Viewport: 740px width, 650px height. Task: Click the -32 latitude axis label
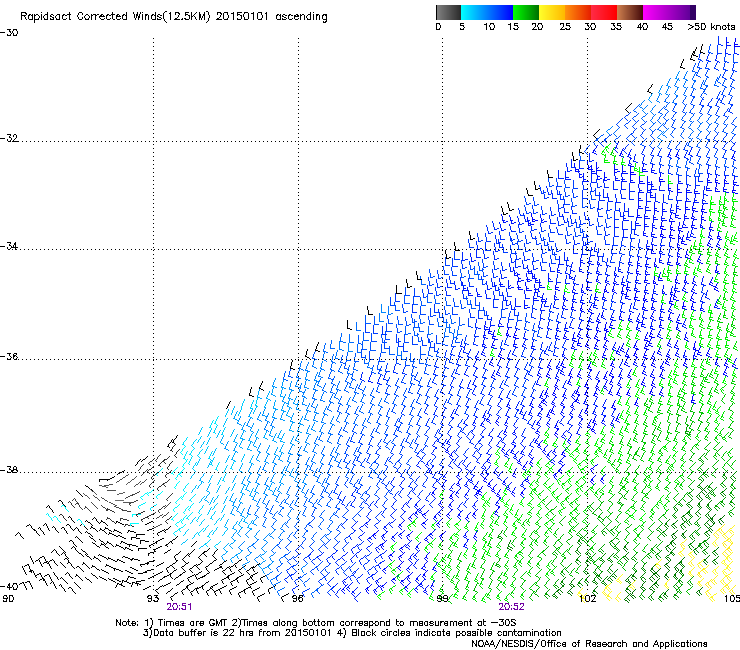(9, 138)
